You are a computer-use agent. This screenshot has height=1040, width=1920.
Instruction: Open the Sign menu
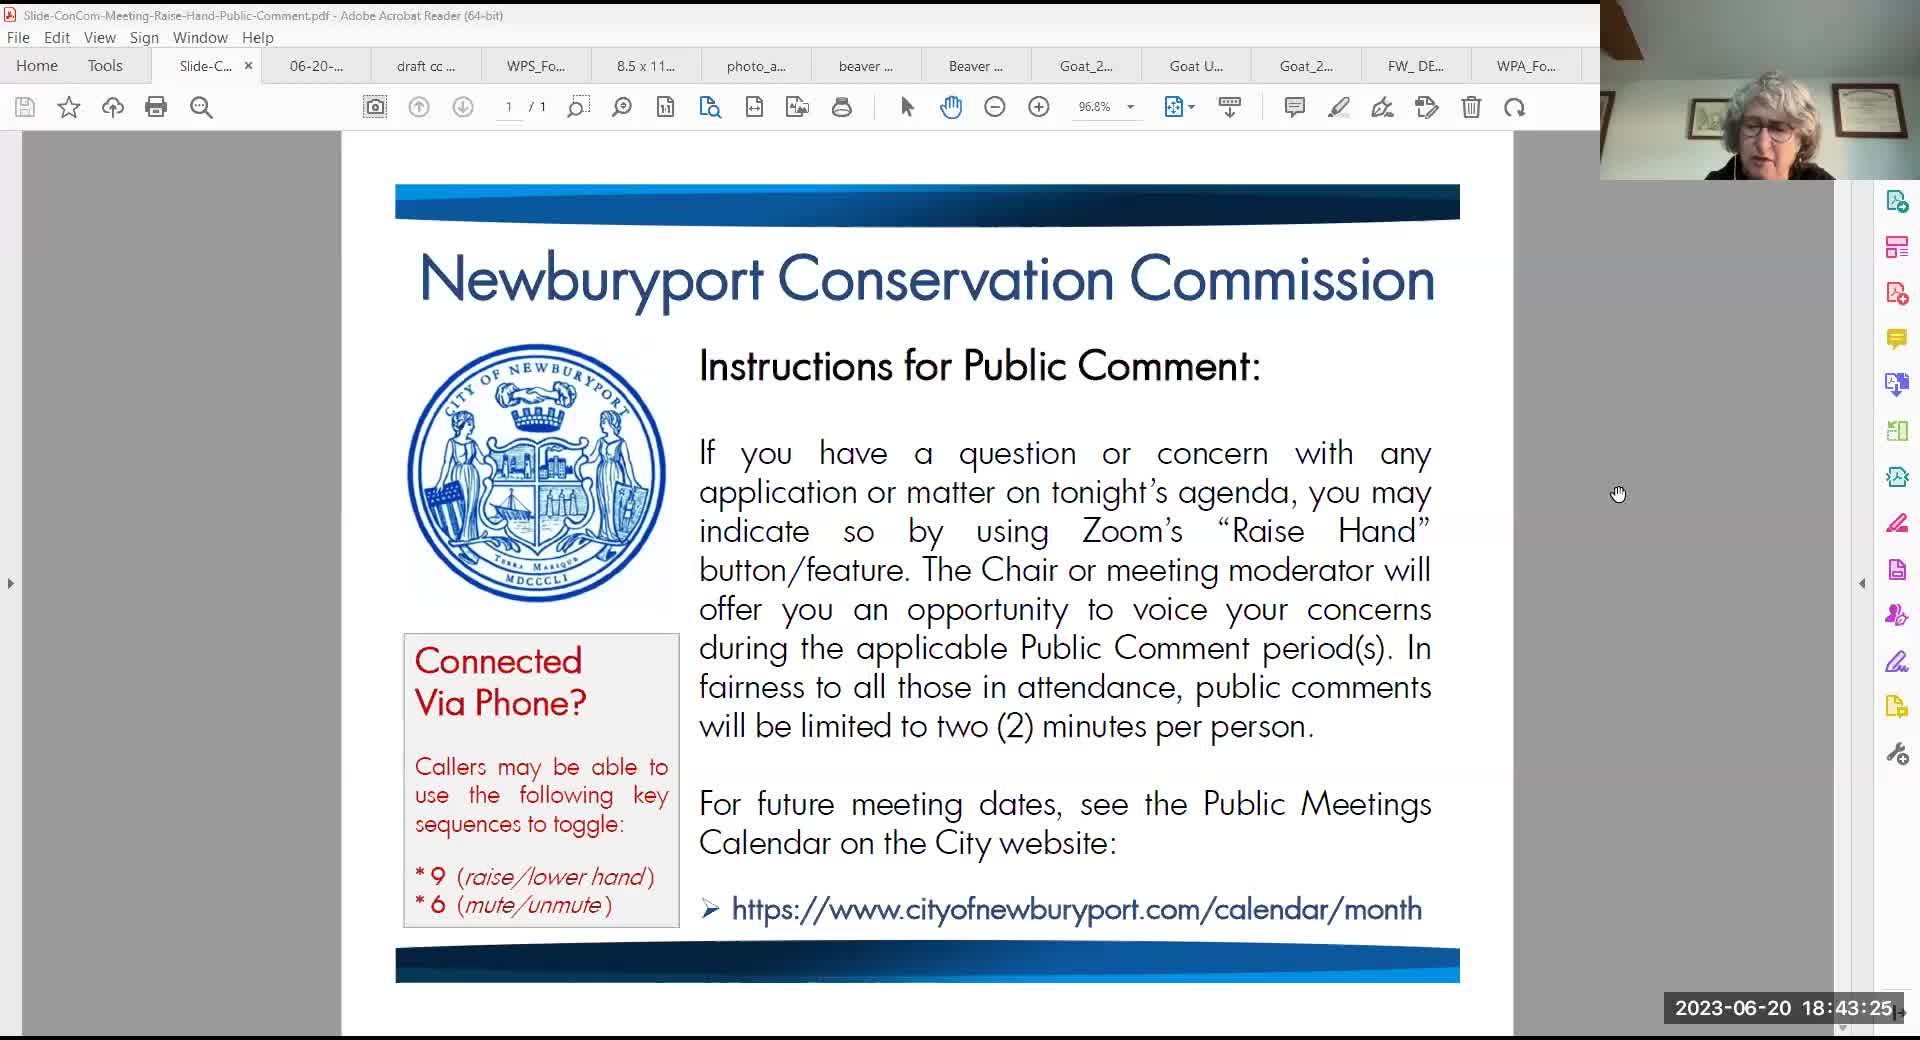tap(144, 37)
